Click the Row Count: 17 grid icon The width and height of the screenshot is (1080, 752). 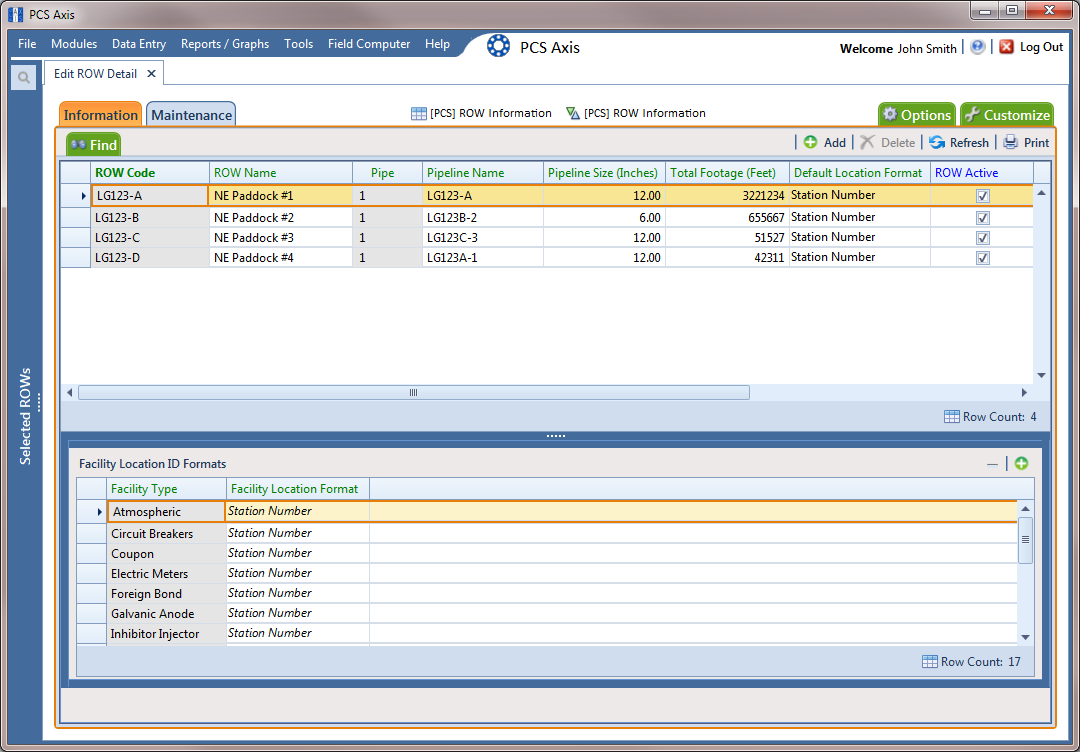coord(929,662)
